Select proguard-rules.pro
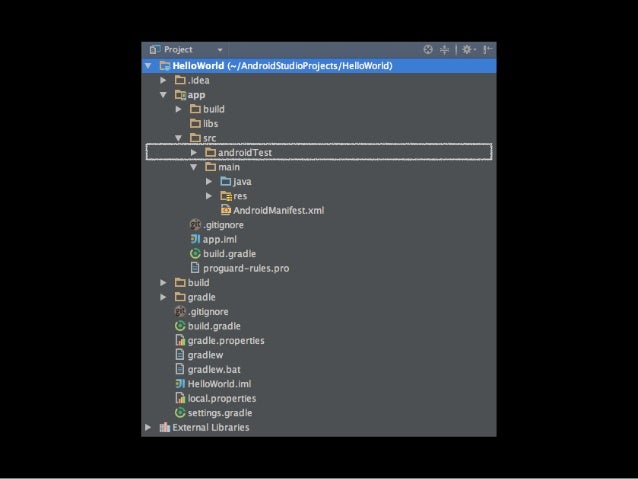 [246, 268]
